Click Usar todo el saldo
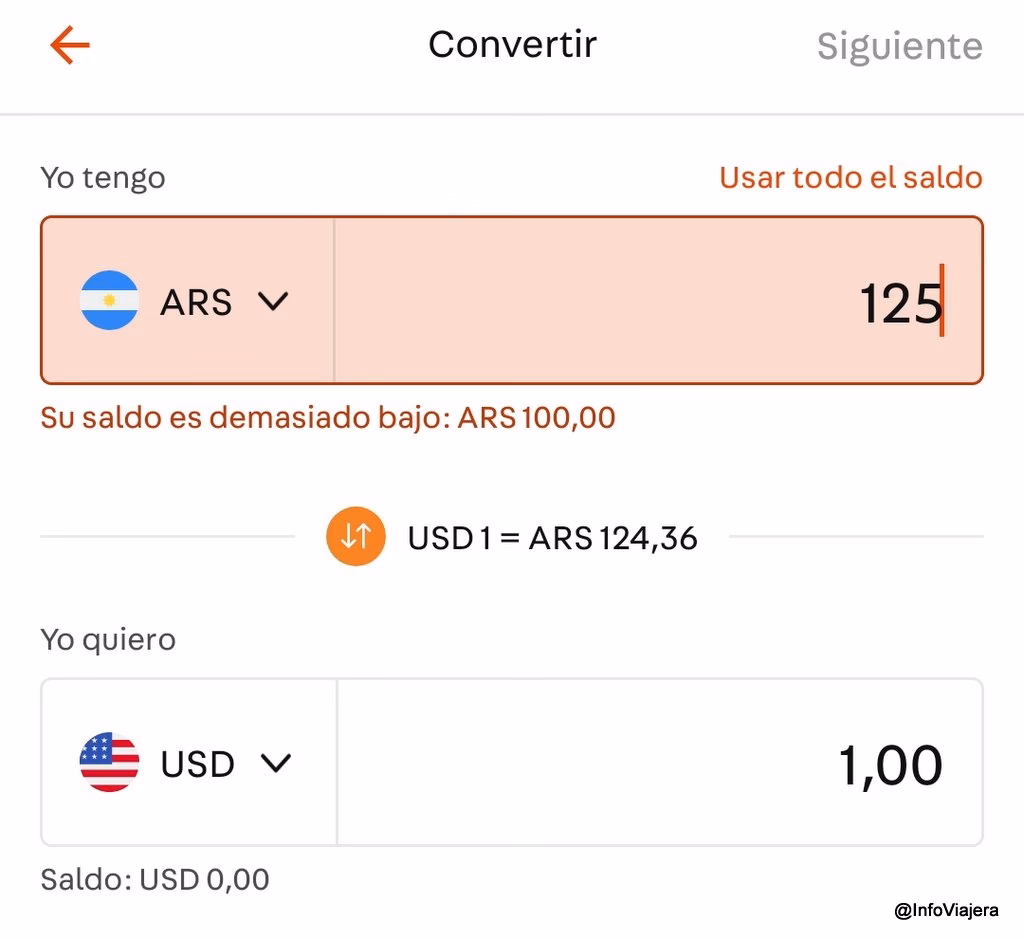Viewport: 1024px width, 940px height. 850,177
